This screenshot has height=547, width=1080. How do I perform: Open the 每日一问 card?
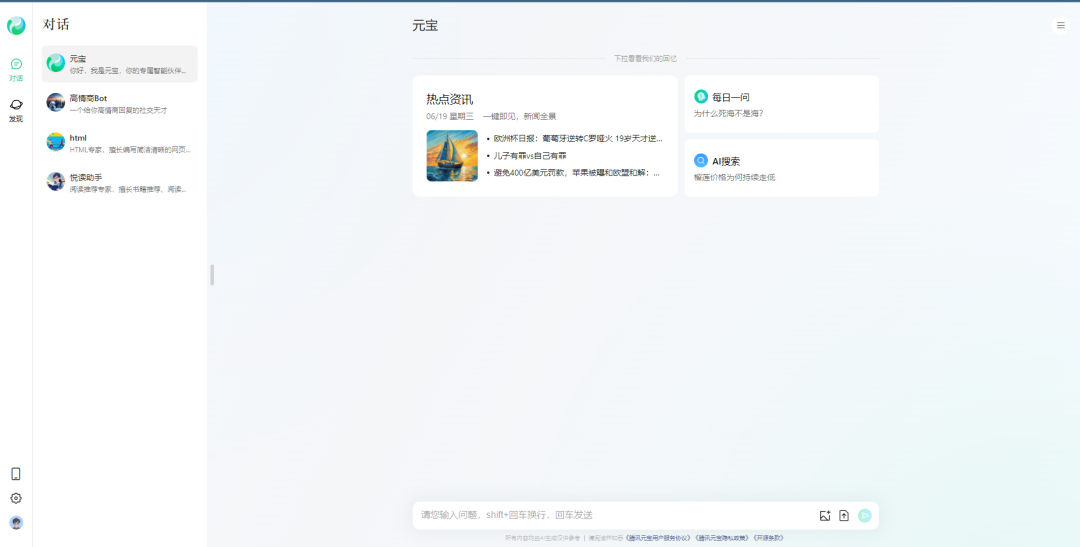(x=782, y=104)
